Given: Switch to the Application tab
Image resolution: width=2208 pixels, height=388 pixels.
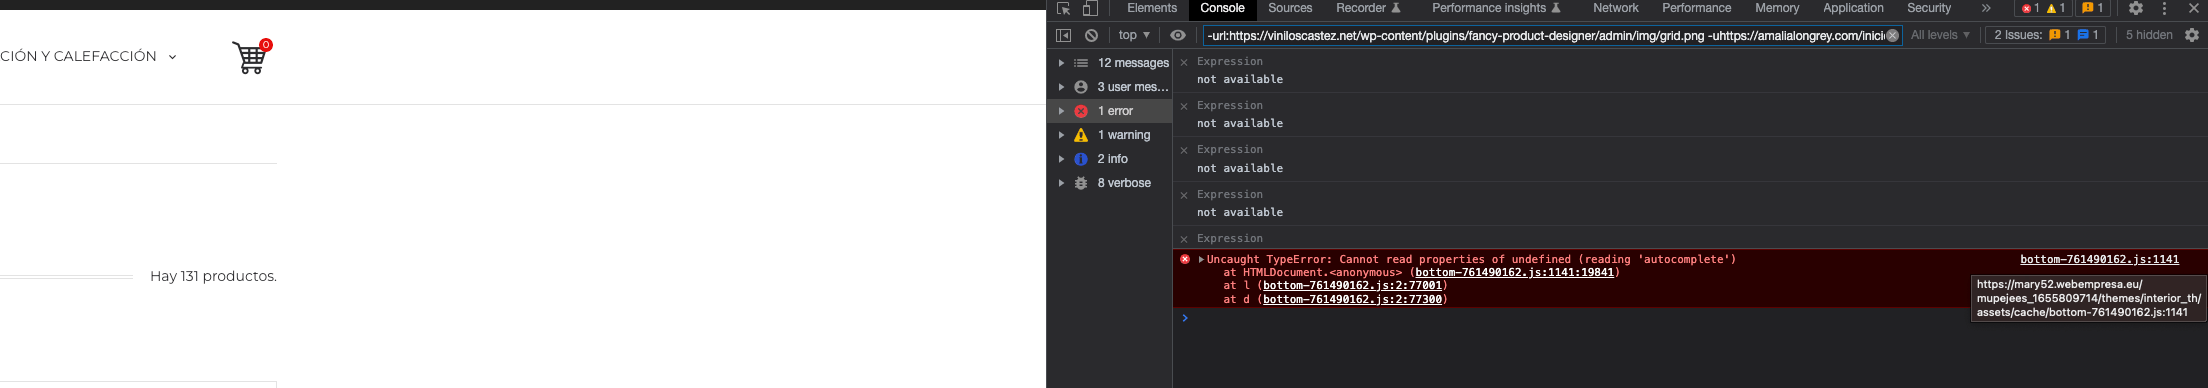Looking at the screenshot, I should pyautogui.click(x=1853, y=8).
